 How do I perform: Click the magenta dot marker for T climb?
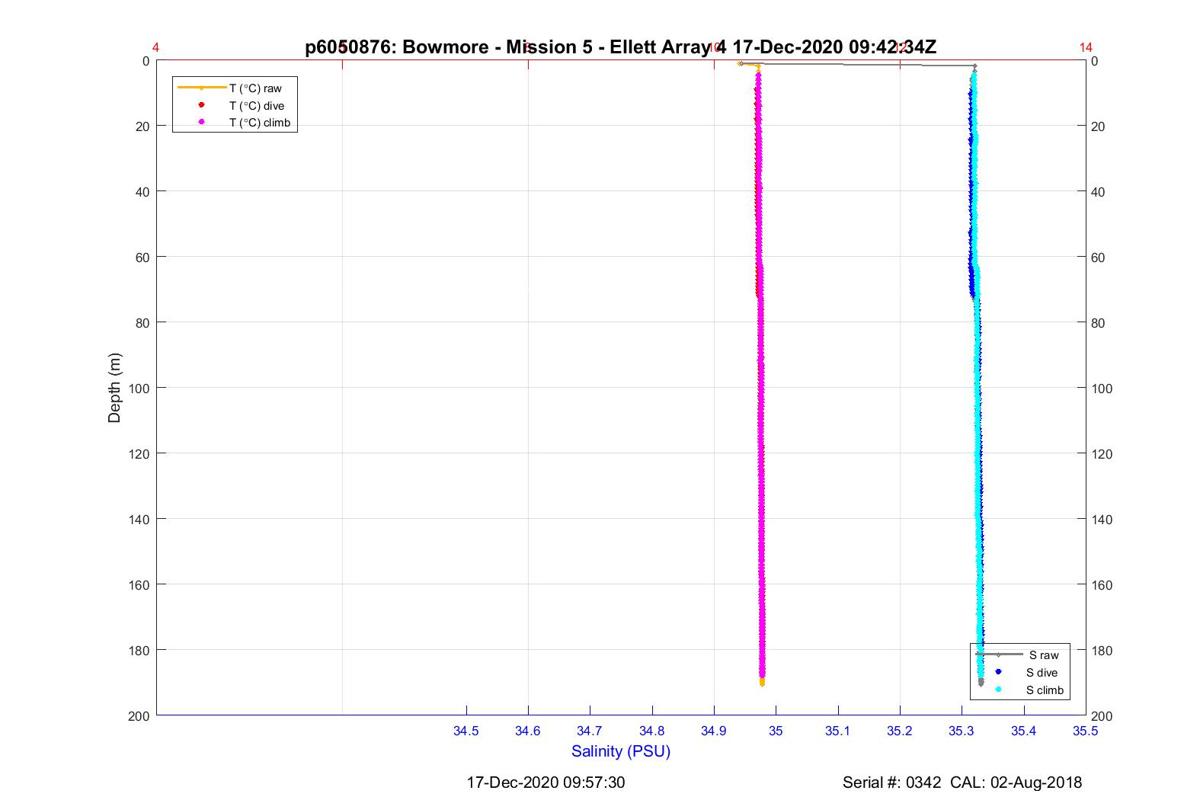pyautogui.click(x=202, y=121)
